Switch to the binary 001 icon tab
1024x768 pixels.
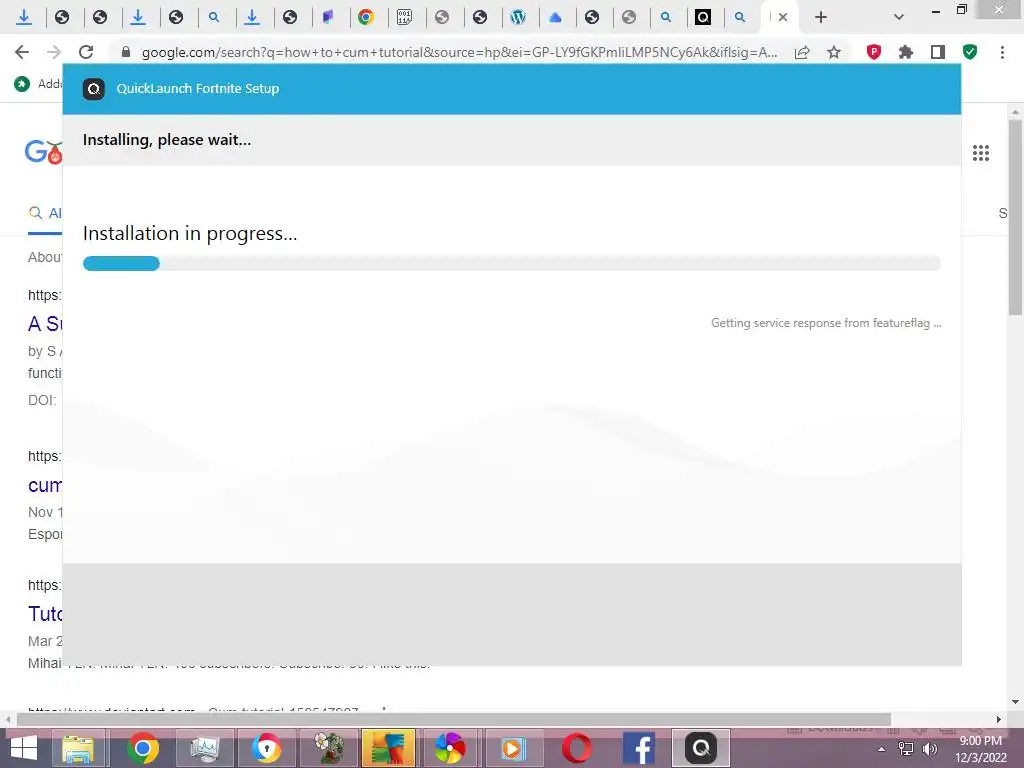[404, 17]
